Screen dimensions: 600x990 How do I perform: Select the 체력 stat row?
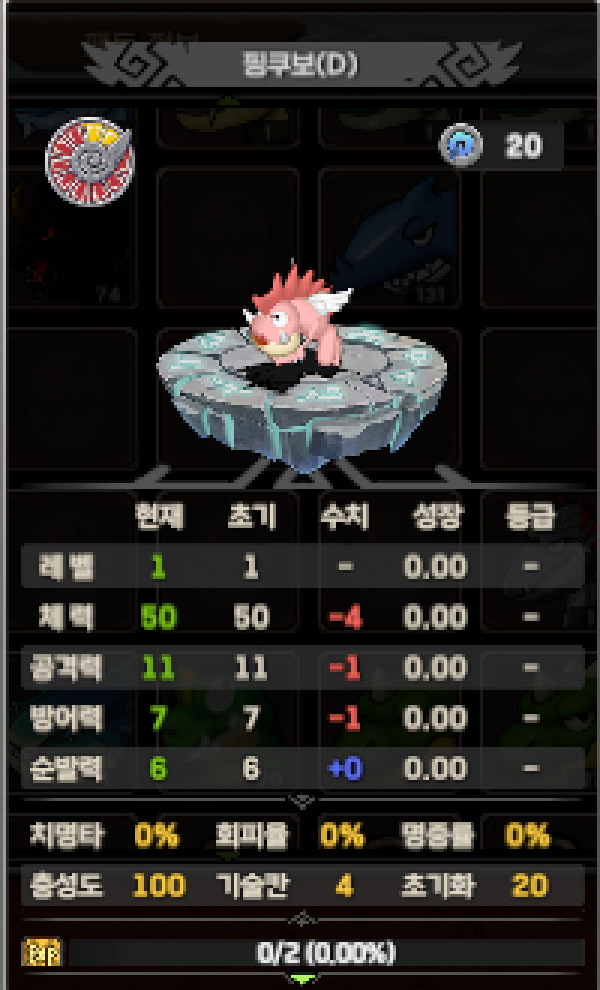302,617
